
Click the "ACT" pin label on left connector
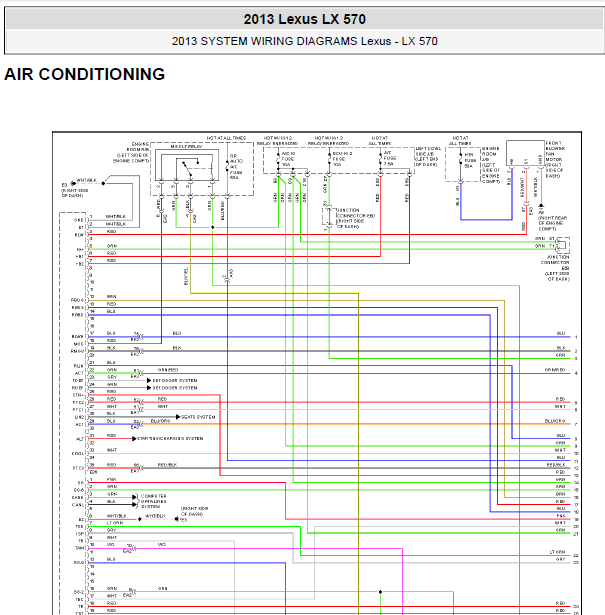tap(80, 373)
